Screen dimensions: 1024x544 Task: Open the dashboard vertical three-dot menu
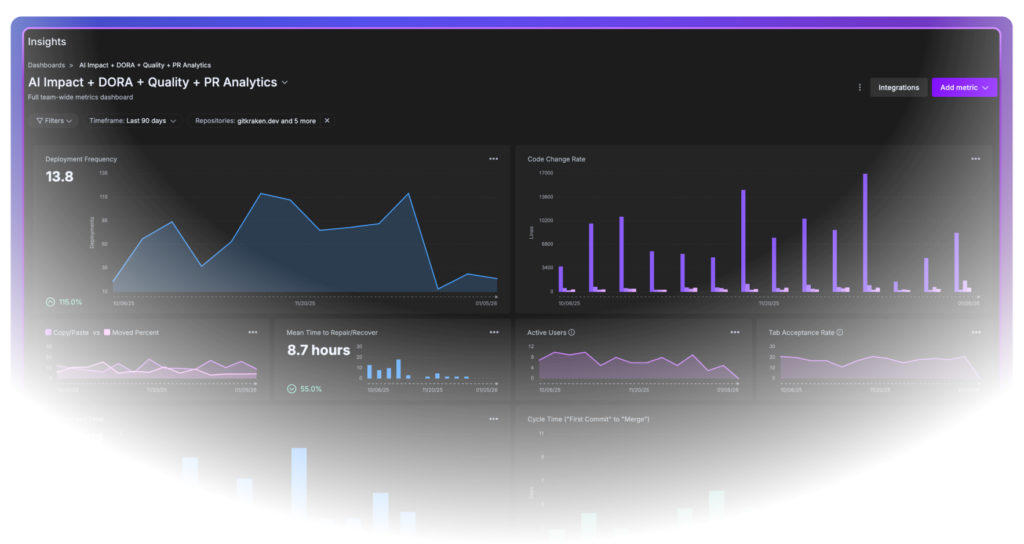(859, 88)
